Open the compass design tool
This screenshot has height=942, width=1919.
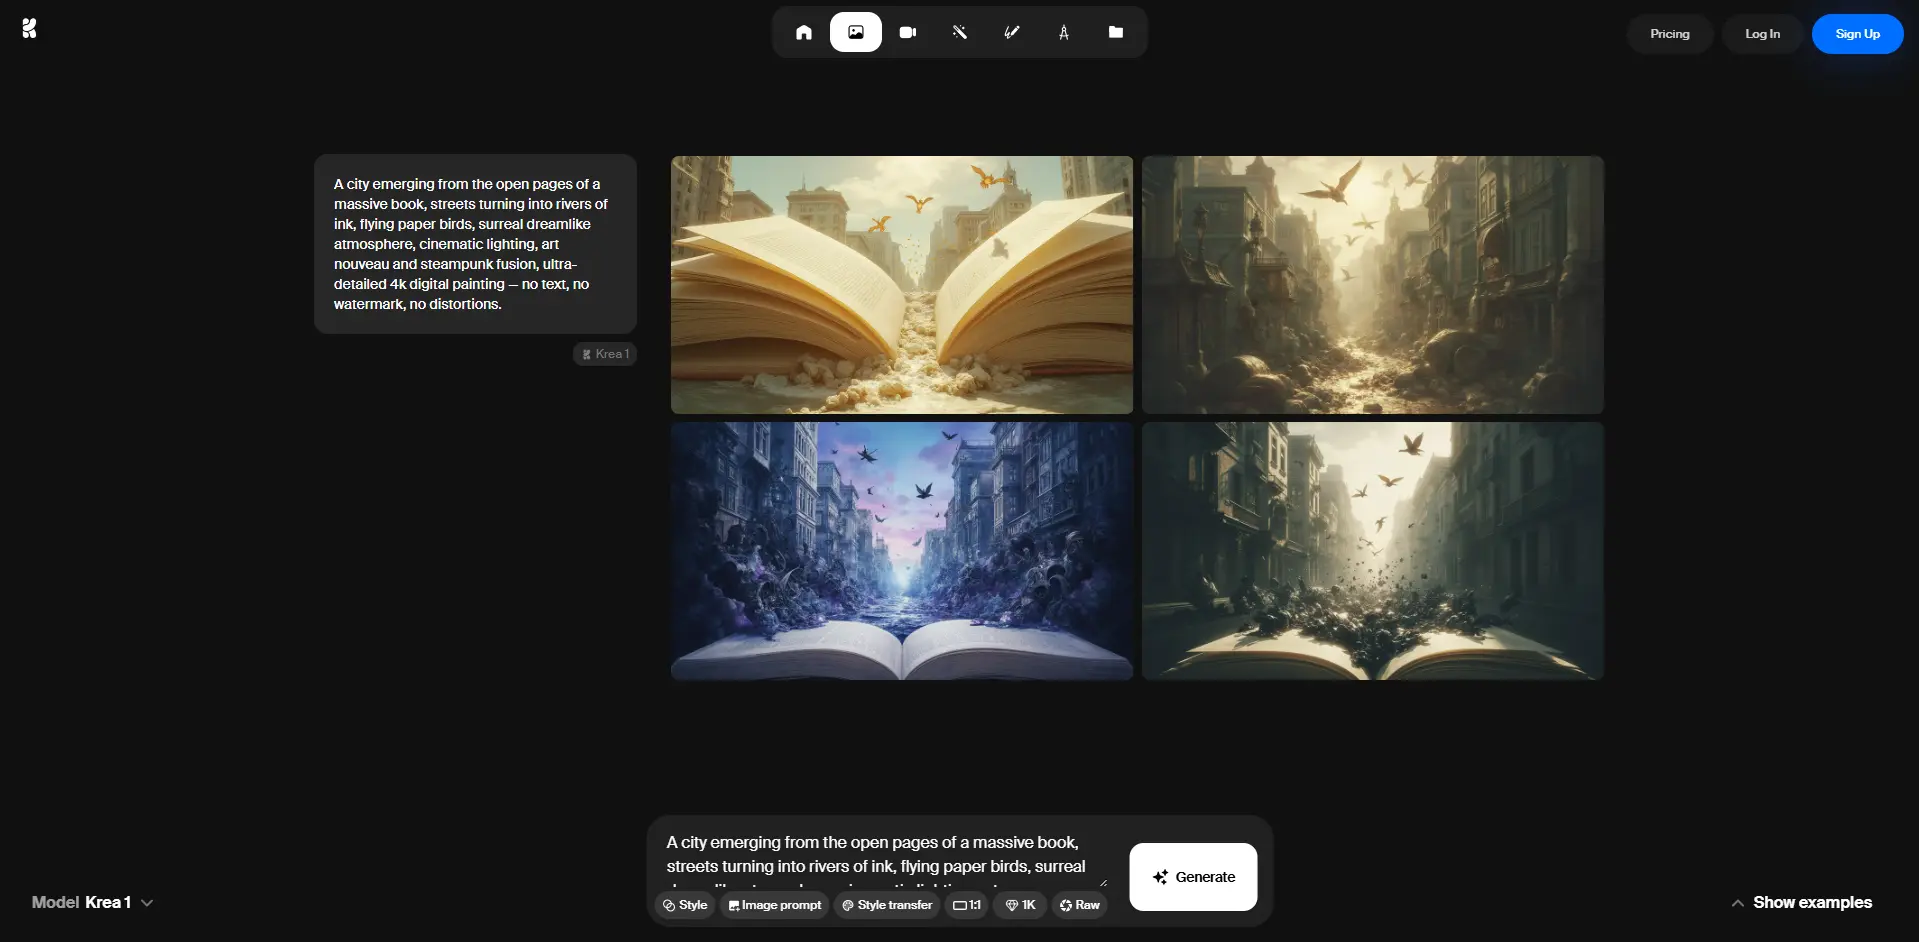pyautogui.click(x=1063, y=32)
